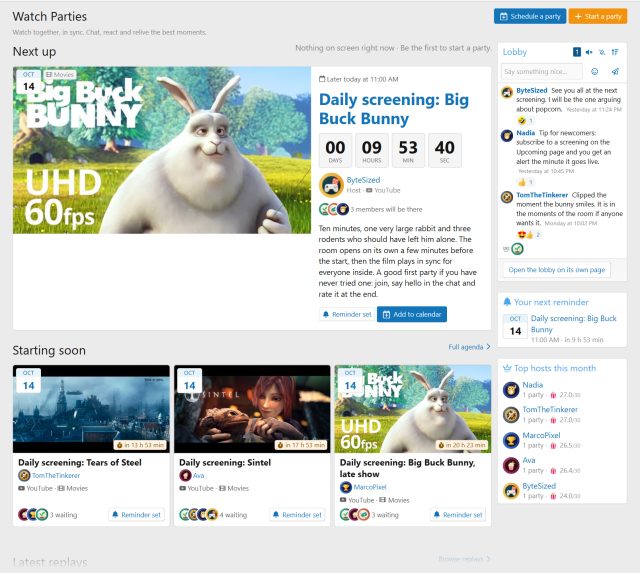Click Nadia's avatar in Top hosts list
The height and width of the screenshot is (573, 640).
click(x=511, y=390)
